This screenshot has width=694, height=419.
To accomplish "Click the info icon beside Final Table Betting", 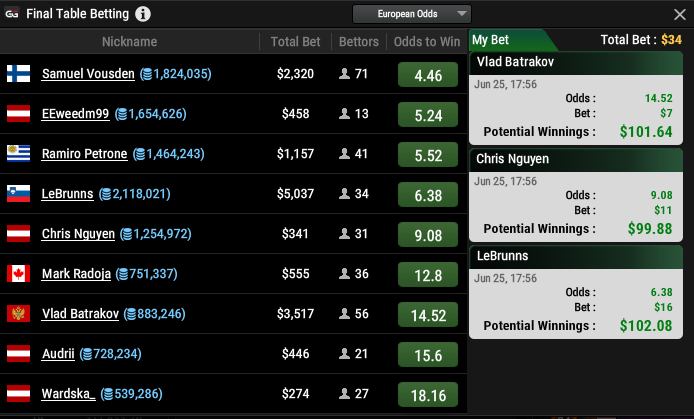I will pos(143,14).
